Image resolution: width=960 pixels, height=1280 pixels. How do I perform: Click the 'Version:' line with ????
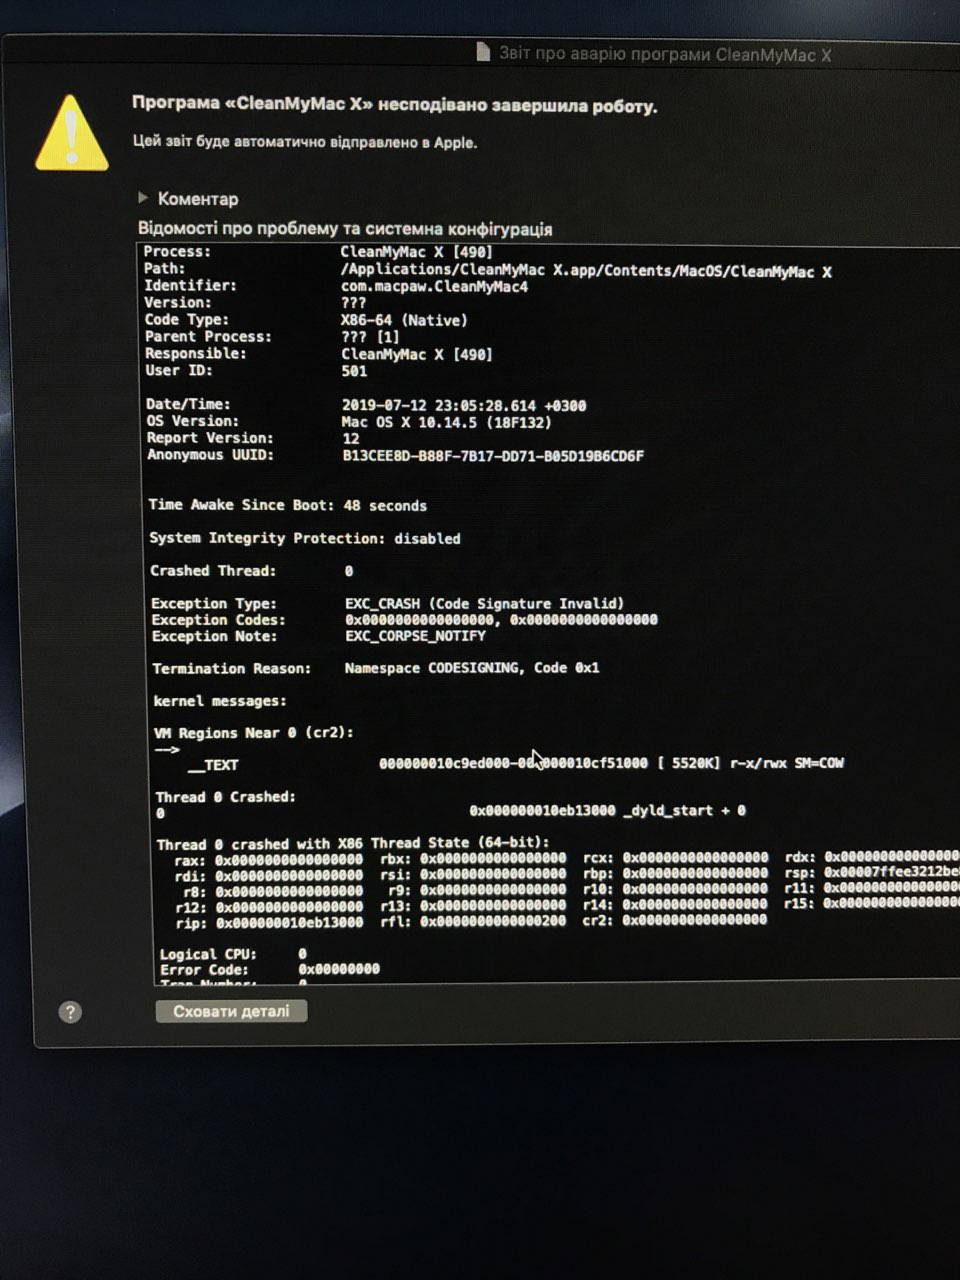(255, 303)
